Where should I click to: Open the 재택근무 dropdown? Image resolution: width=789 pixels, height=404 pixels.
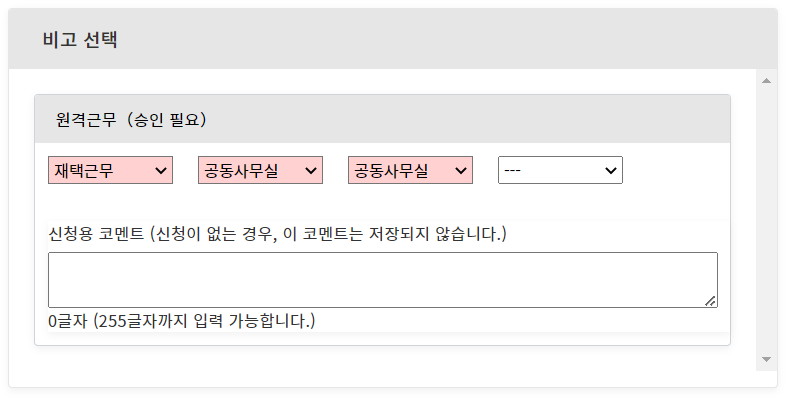(x=110, y=170)
